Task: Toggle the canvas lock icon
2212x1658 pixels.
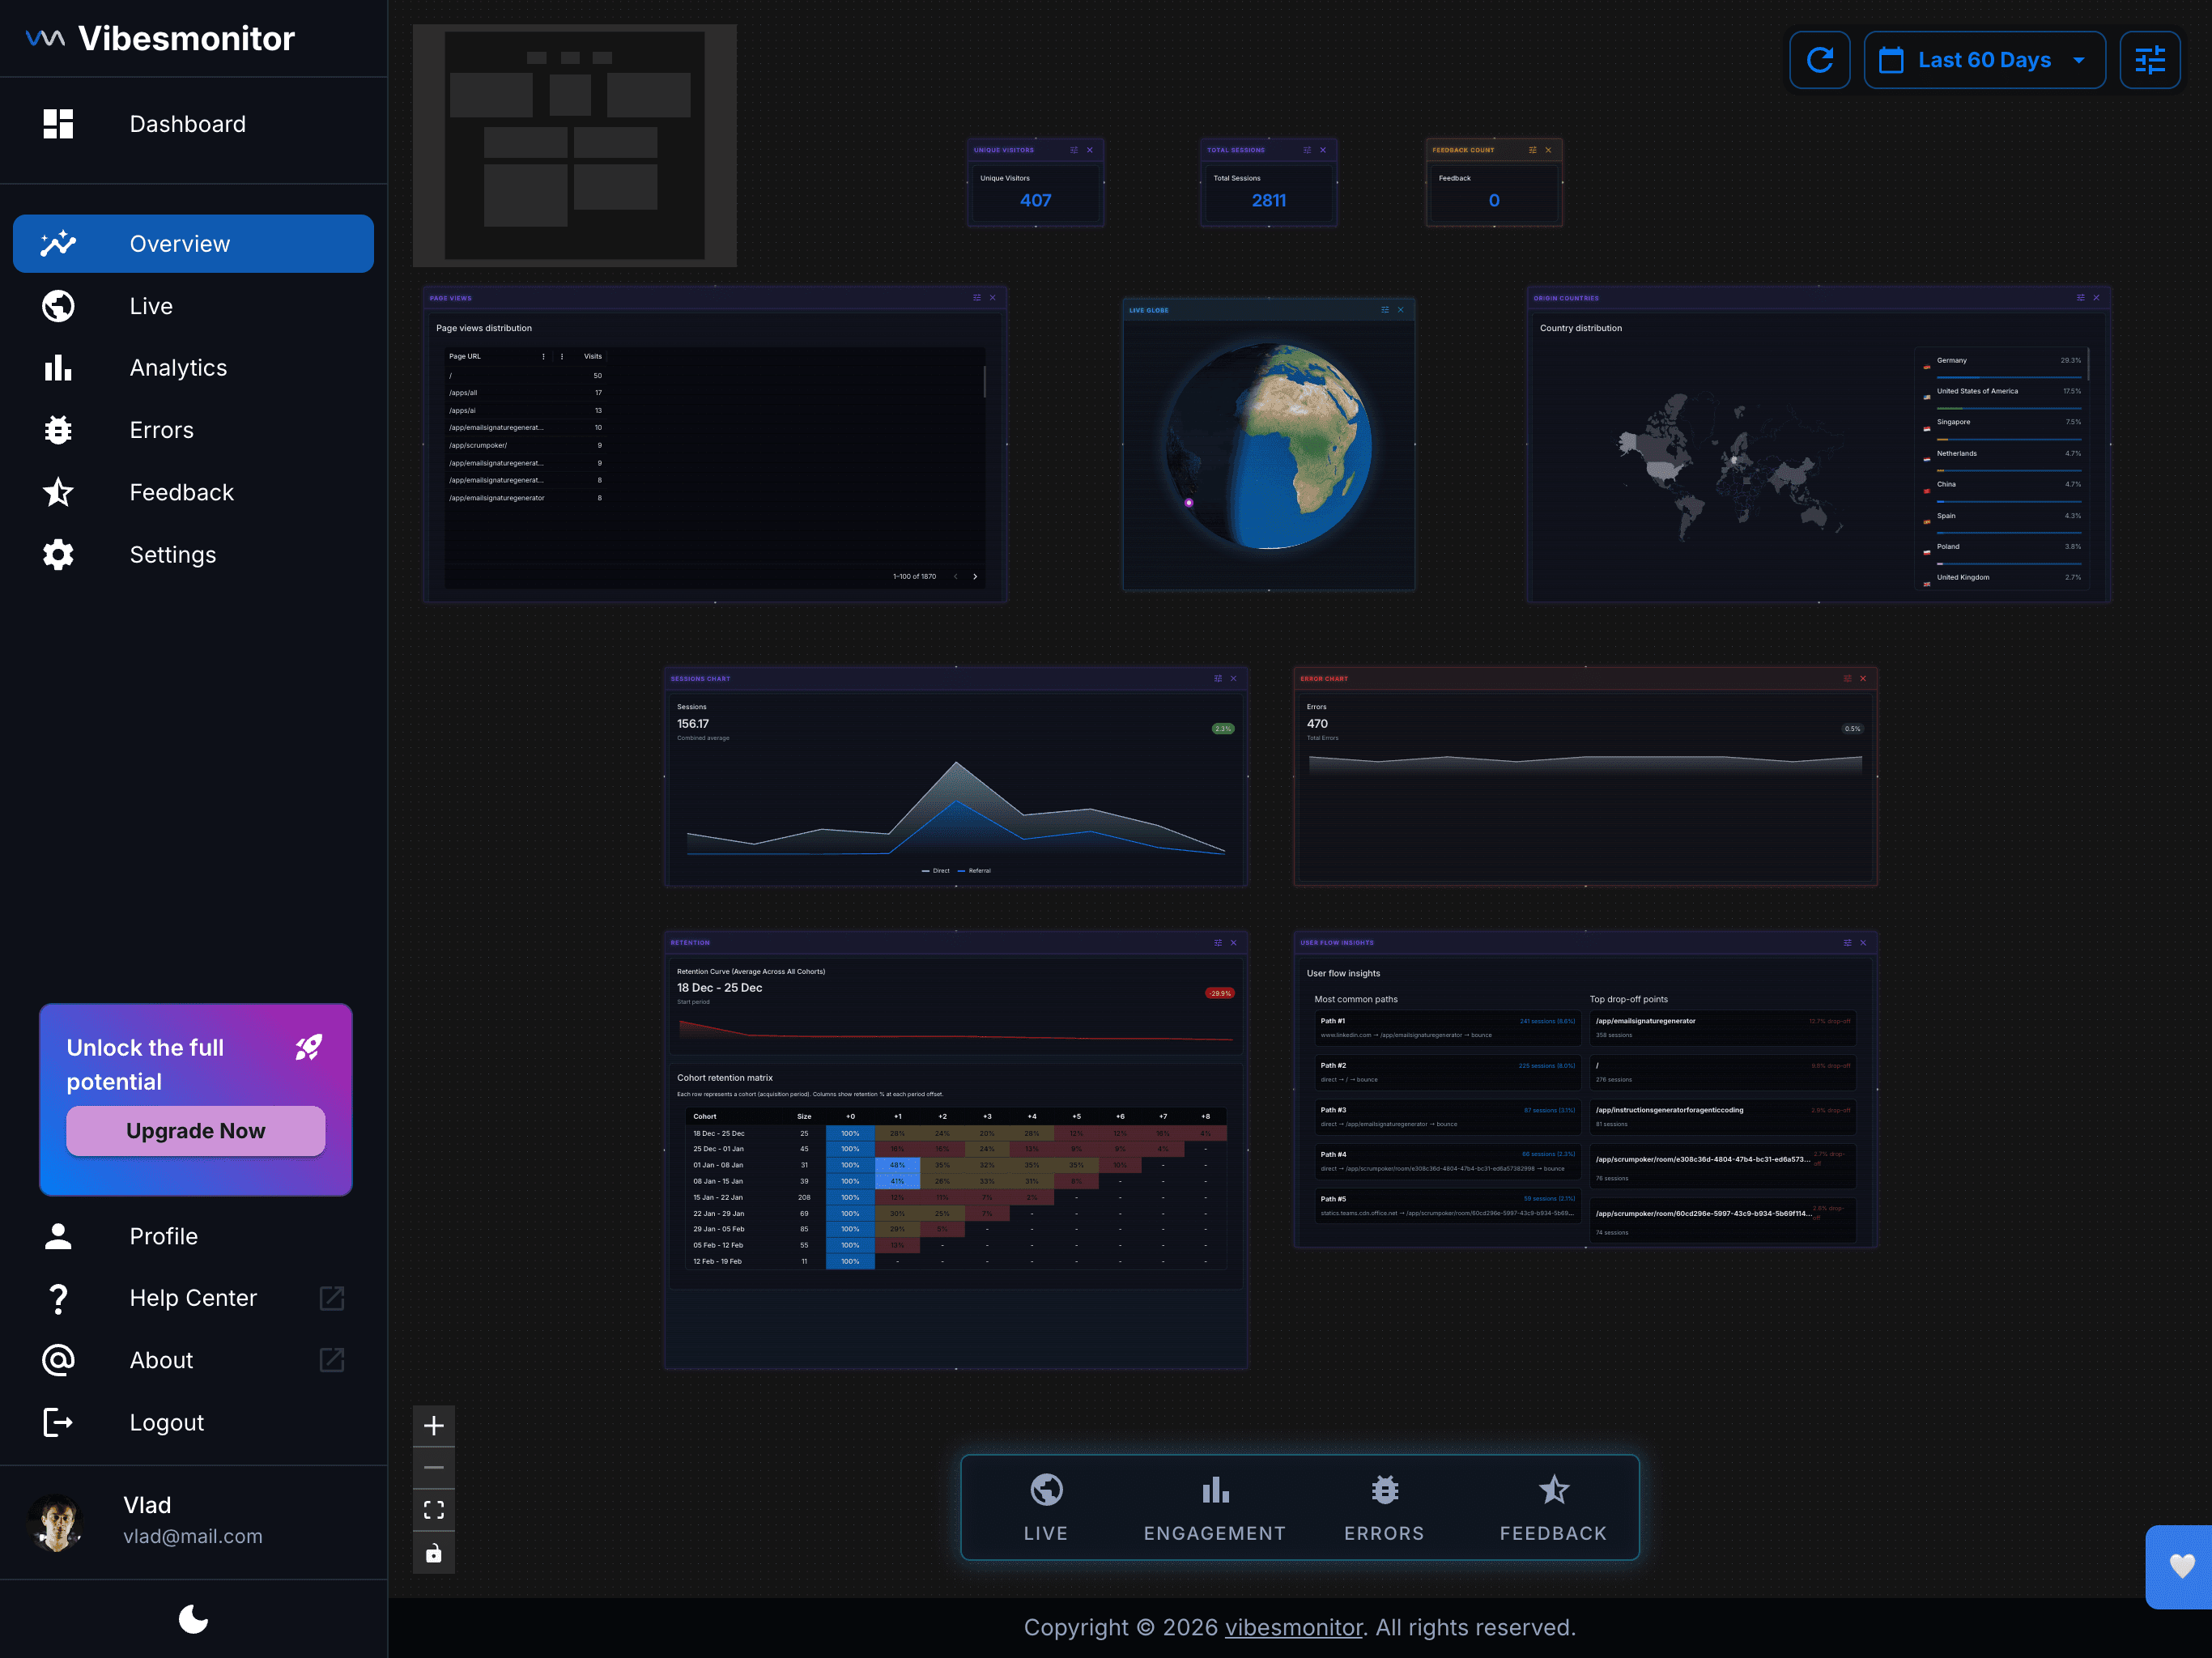Action: pyautogui.click(x=434, y=1552)
